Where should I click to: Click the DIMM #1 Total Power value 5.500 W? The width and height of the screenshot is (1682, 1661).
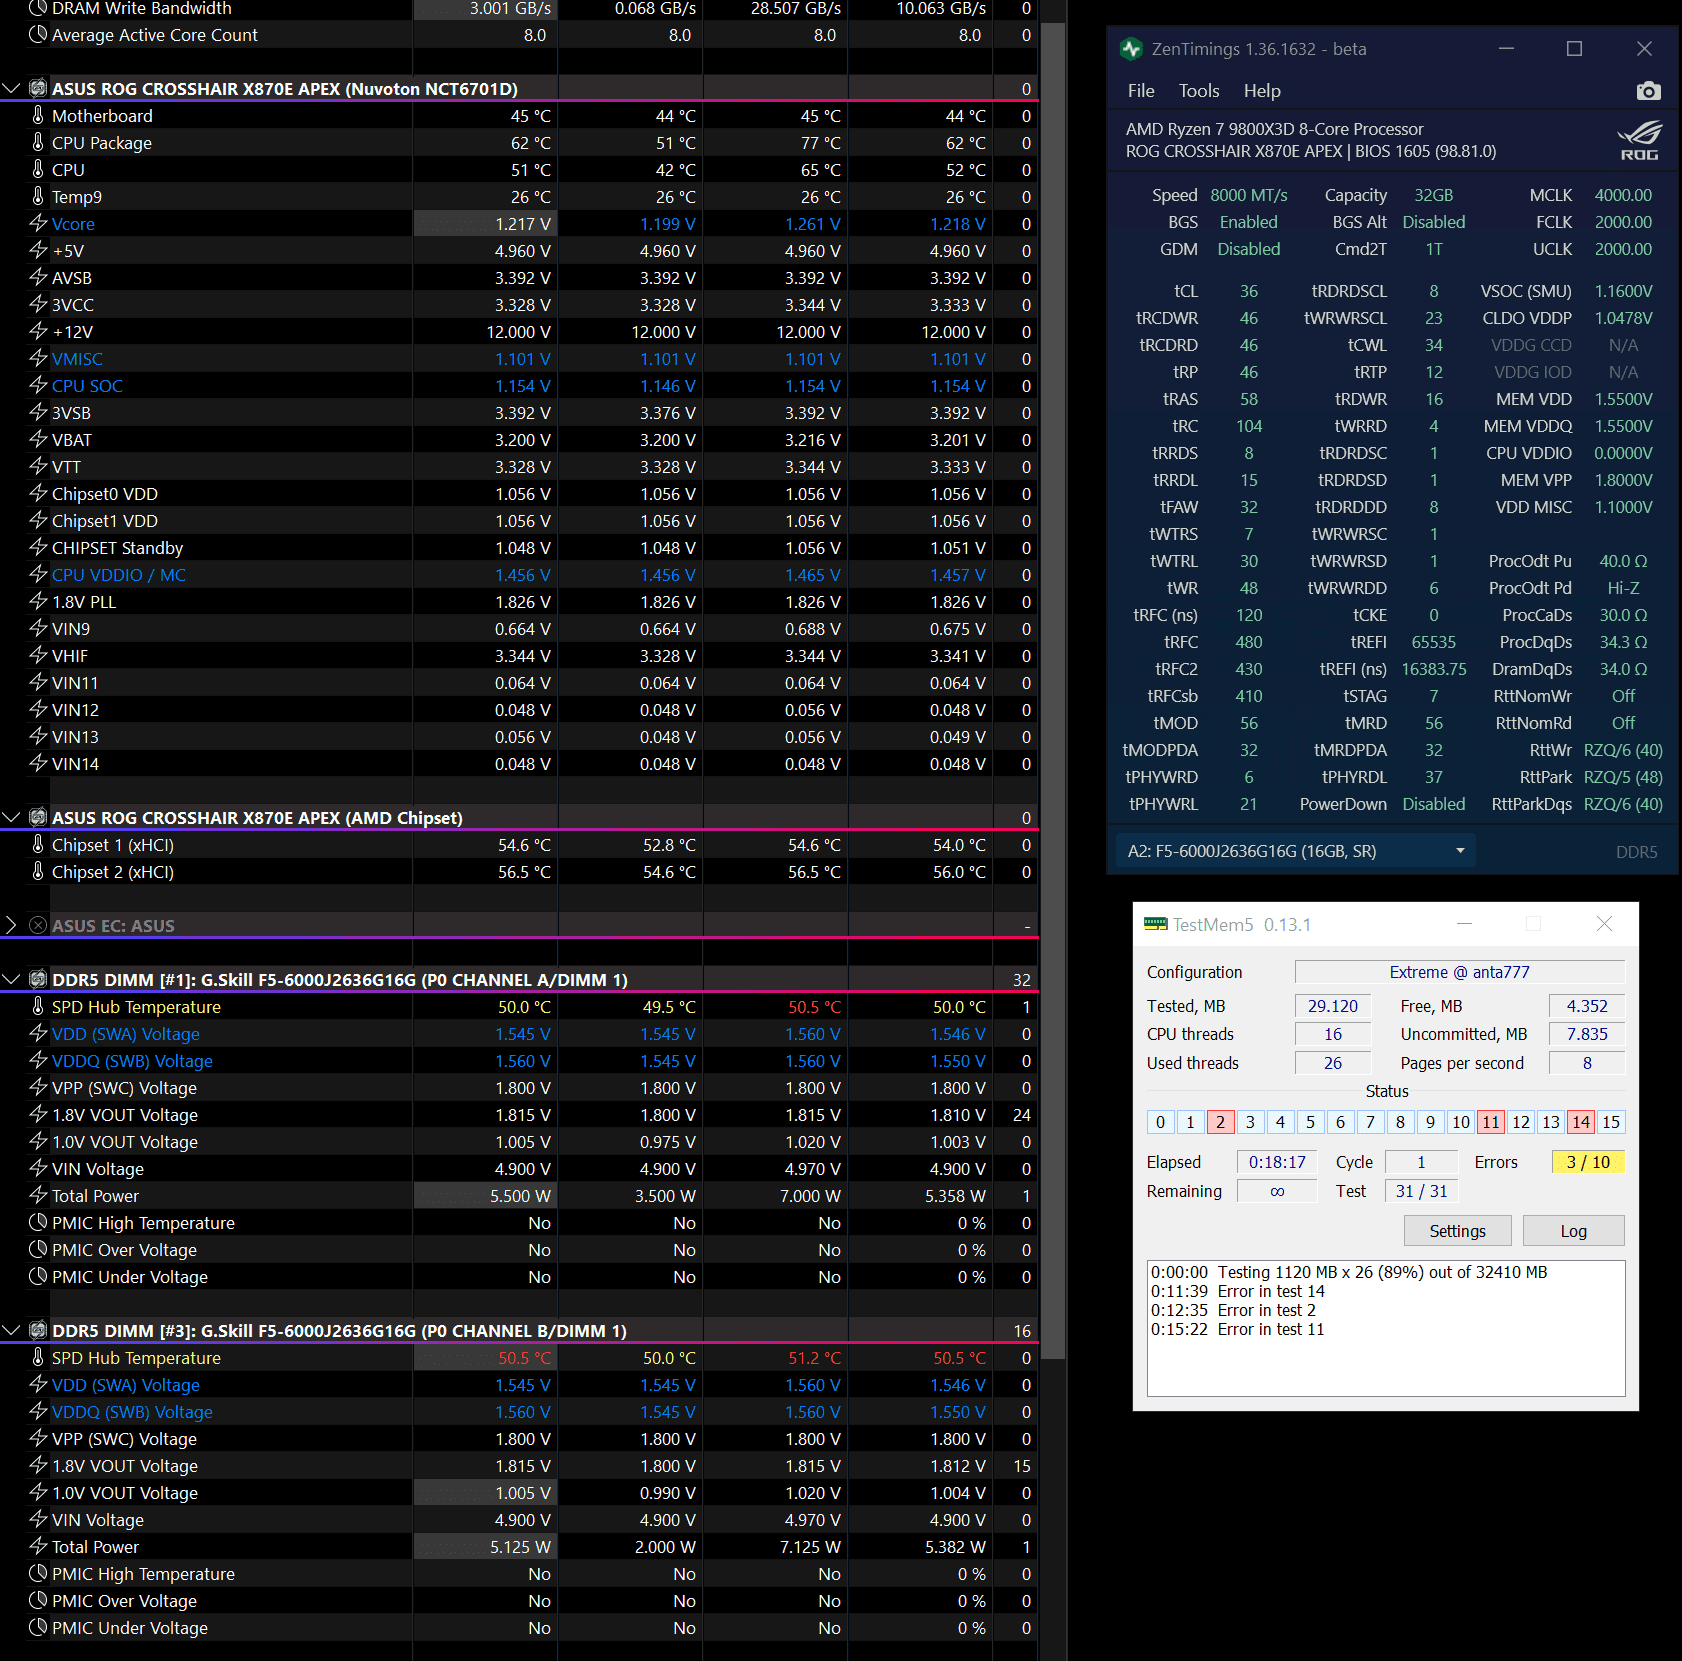coord(520,1196)
